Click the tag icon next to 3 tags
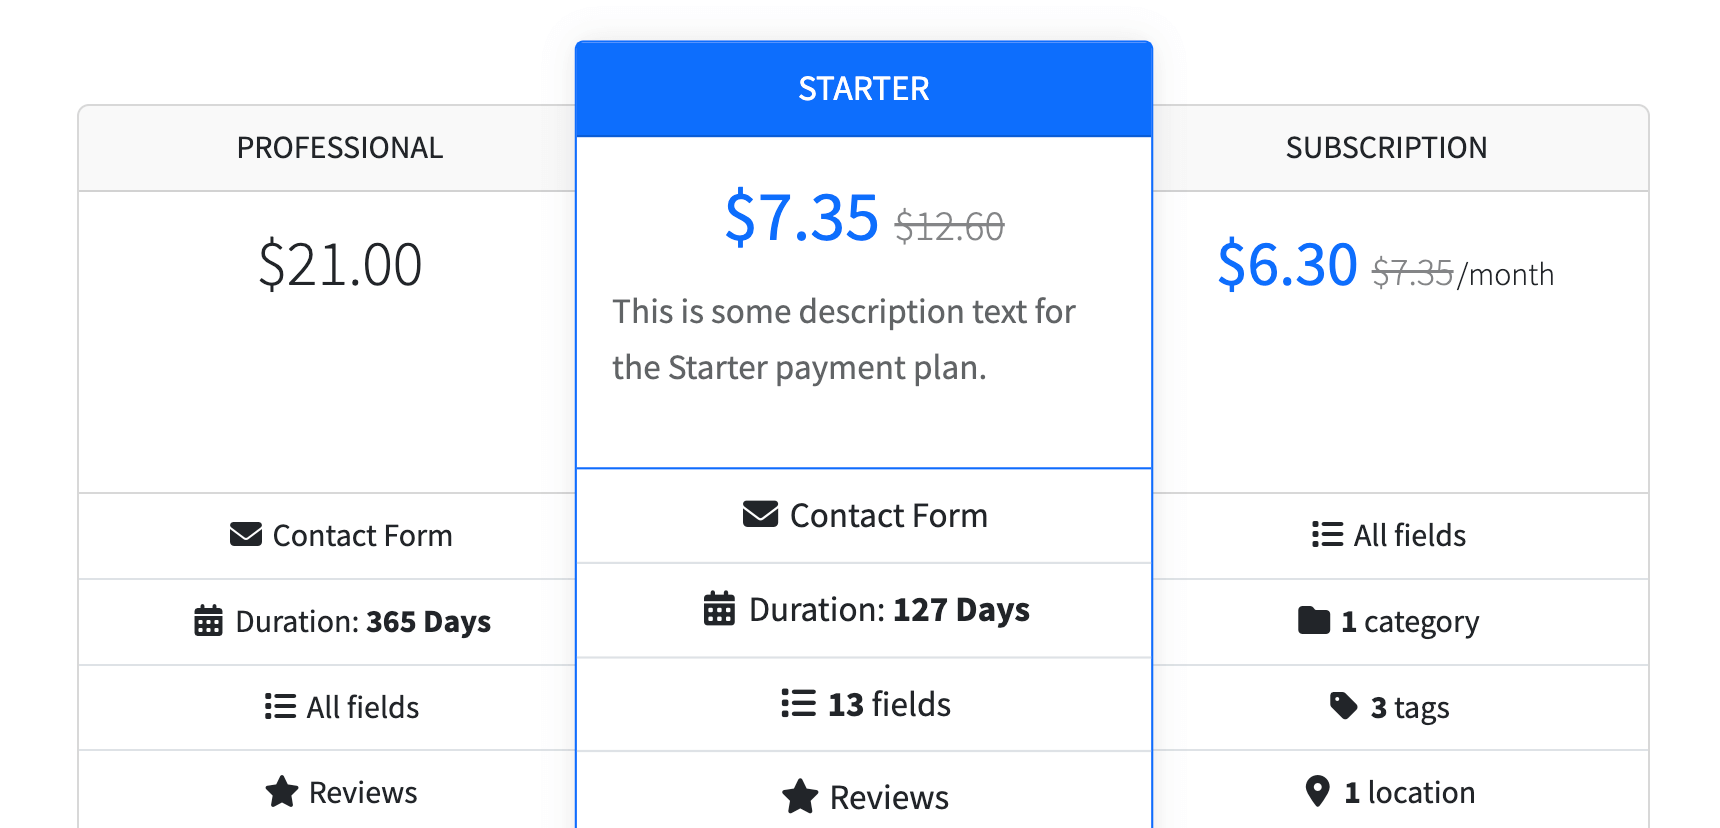 pos(1343,706)
